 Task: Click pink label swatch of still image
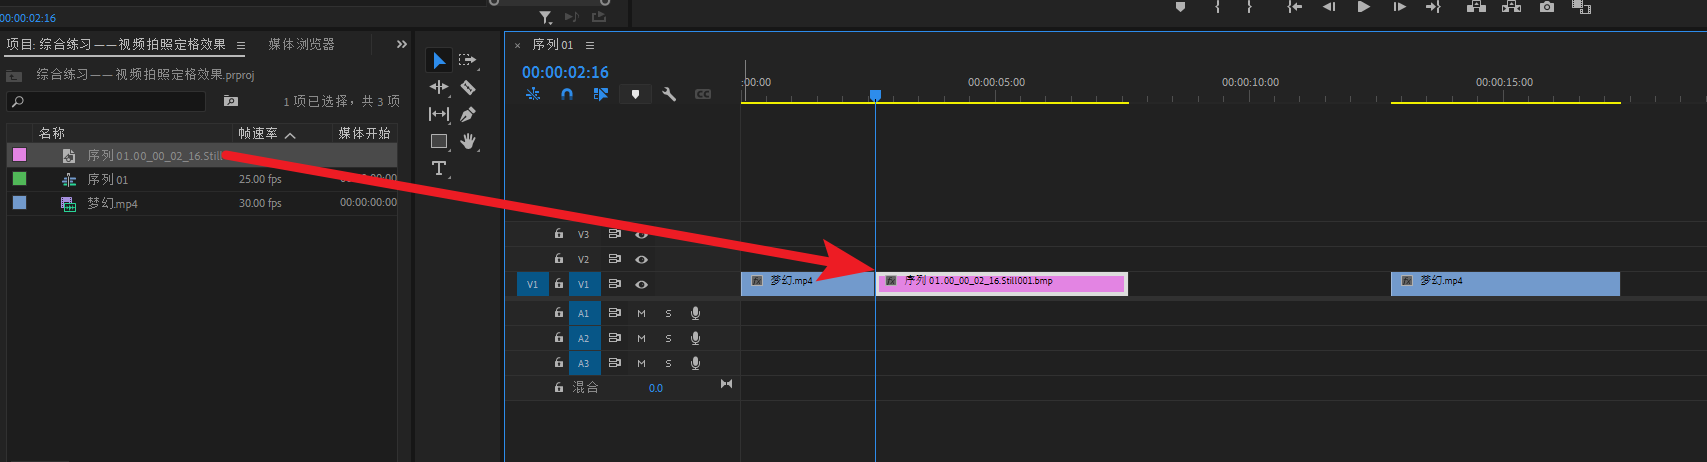(x=19, y=155)
